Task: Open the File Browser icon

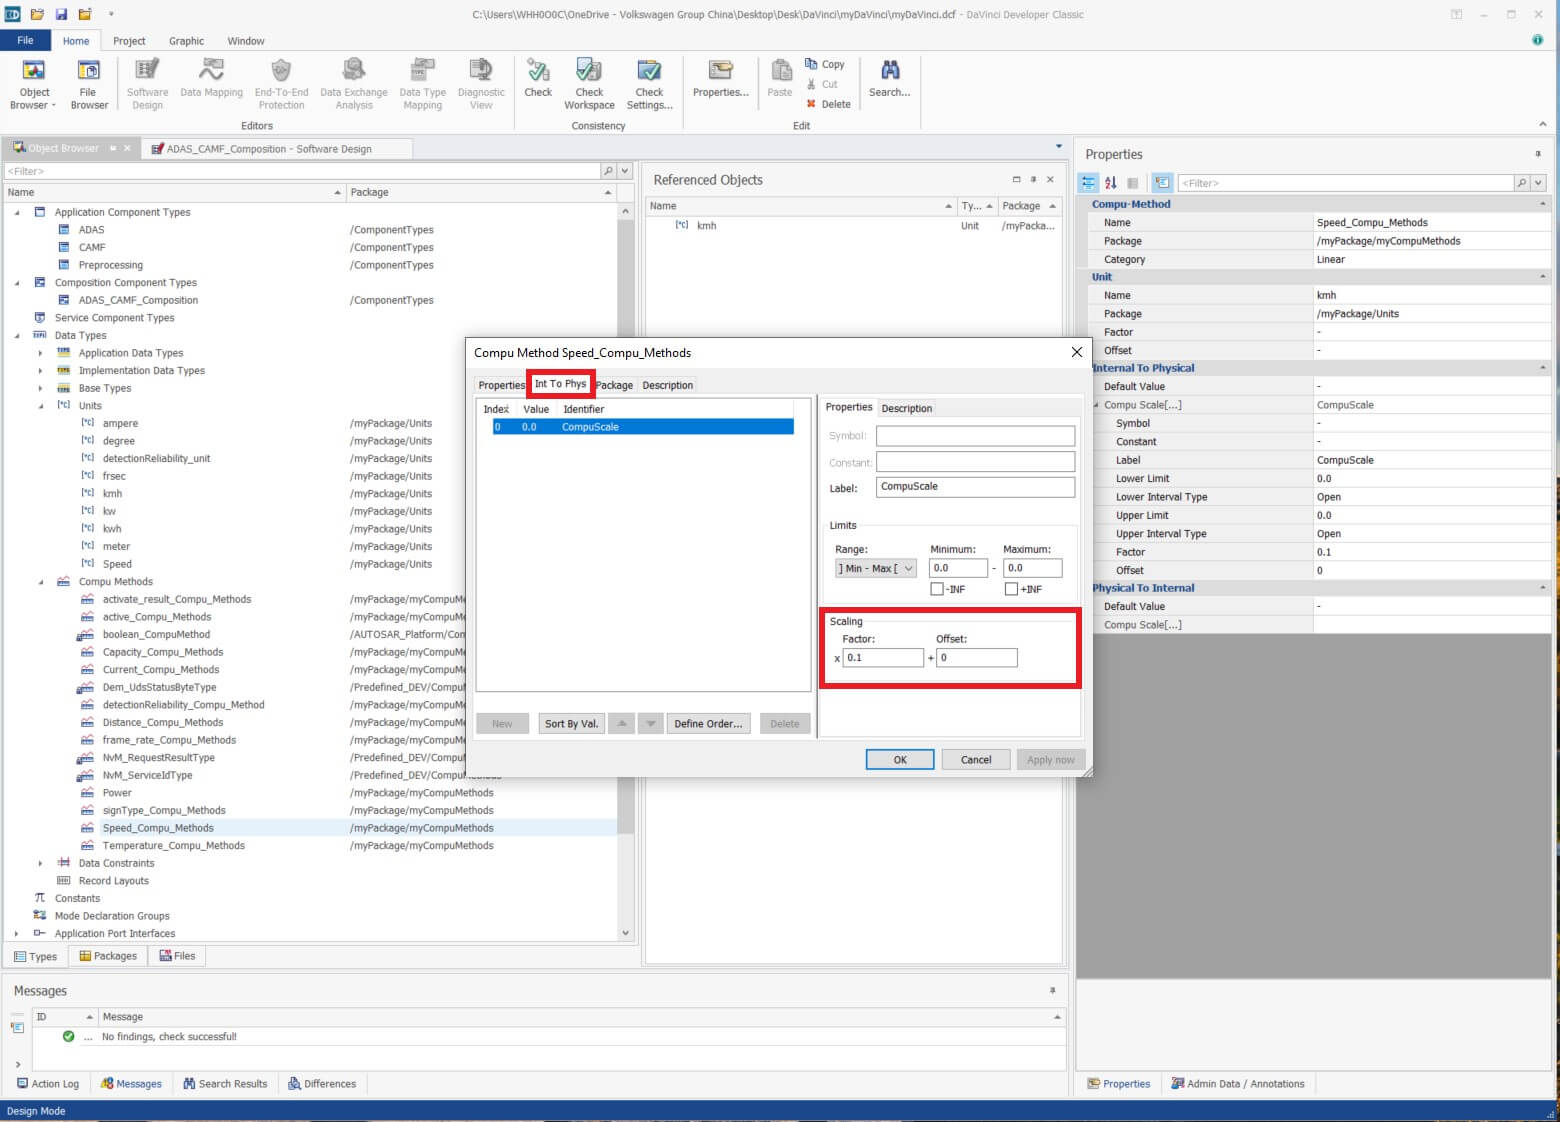Action: point(89,72)
